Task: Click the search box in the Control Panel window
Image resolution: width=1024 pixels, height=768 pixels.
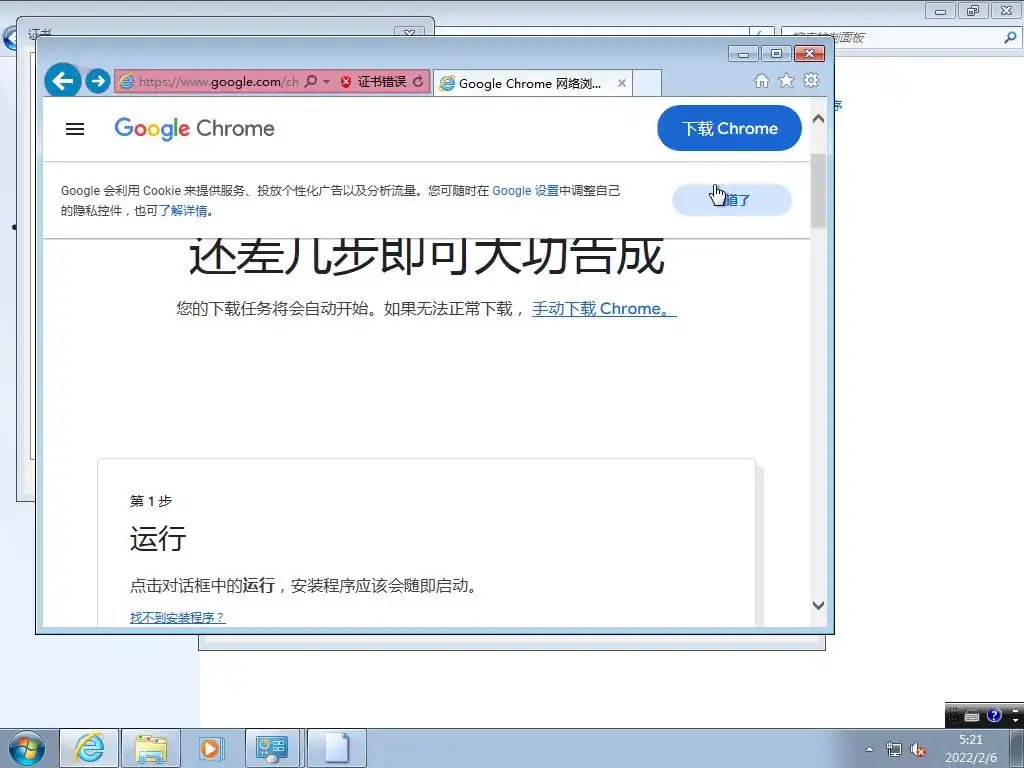Action: [x=891, y=38]
